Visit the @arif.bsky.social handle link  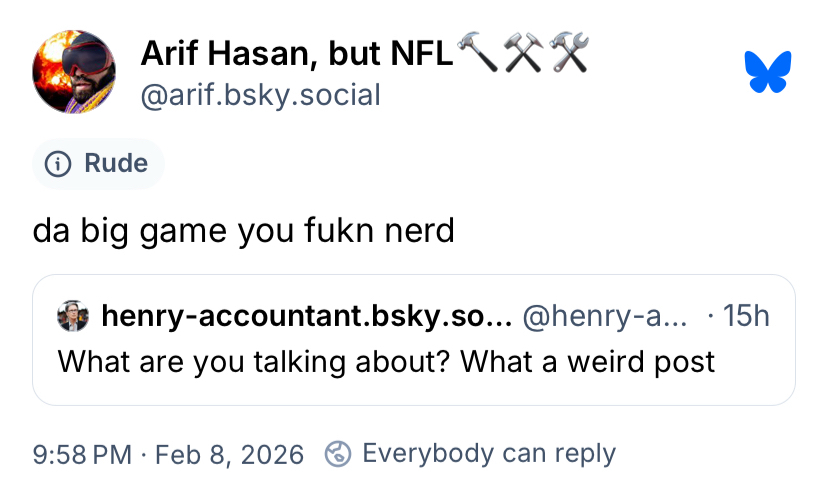tap(260, 95)
